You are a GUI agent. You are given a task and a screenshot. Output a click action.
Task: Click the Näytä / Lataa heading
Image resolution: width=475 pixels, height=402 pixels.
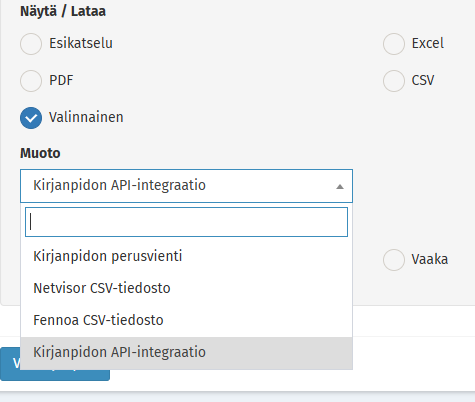tap(63, 11)
